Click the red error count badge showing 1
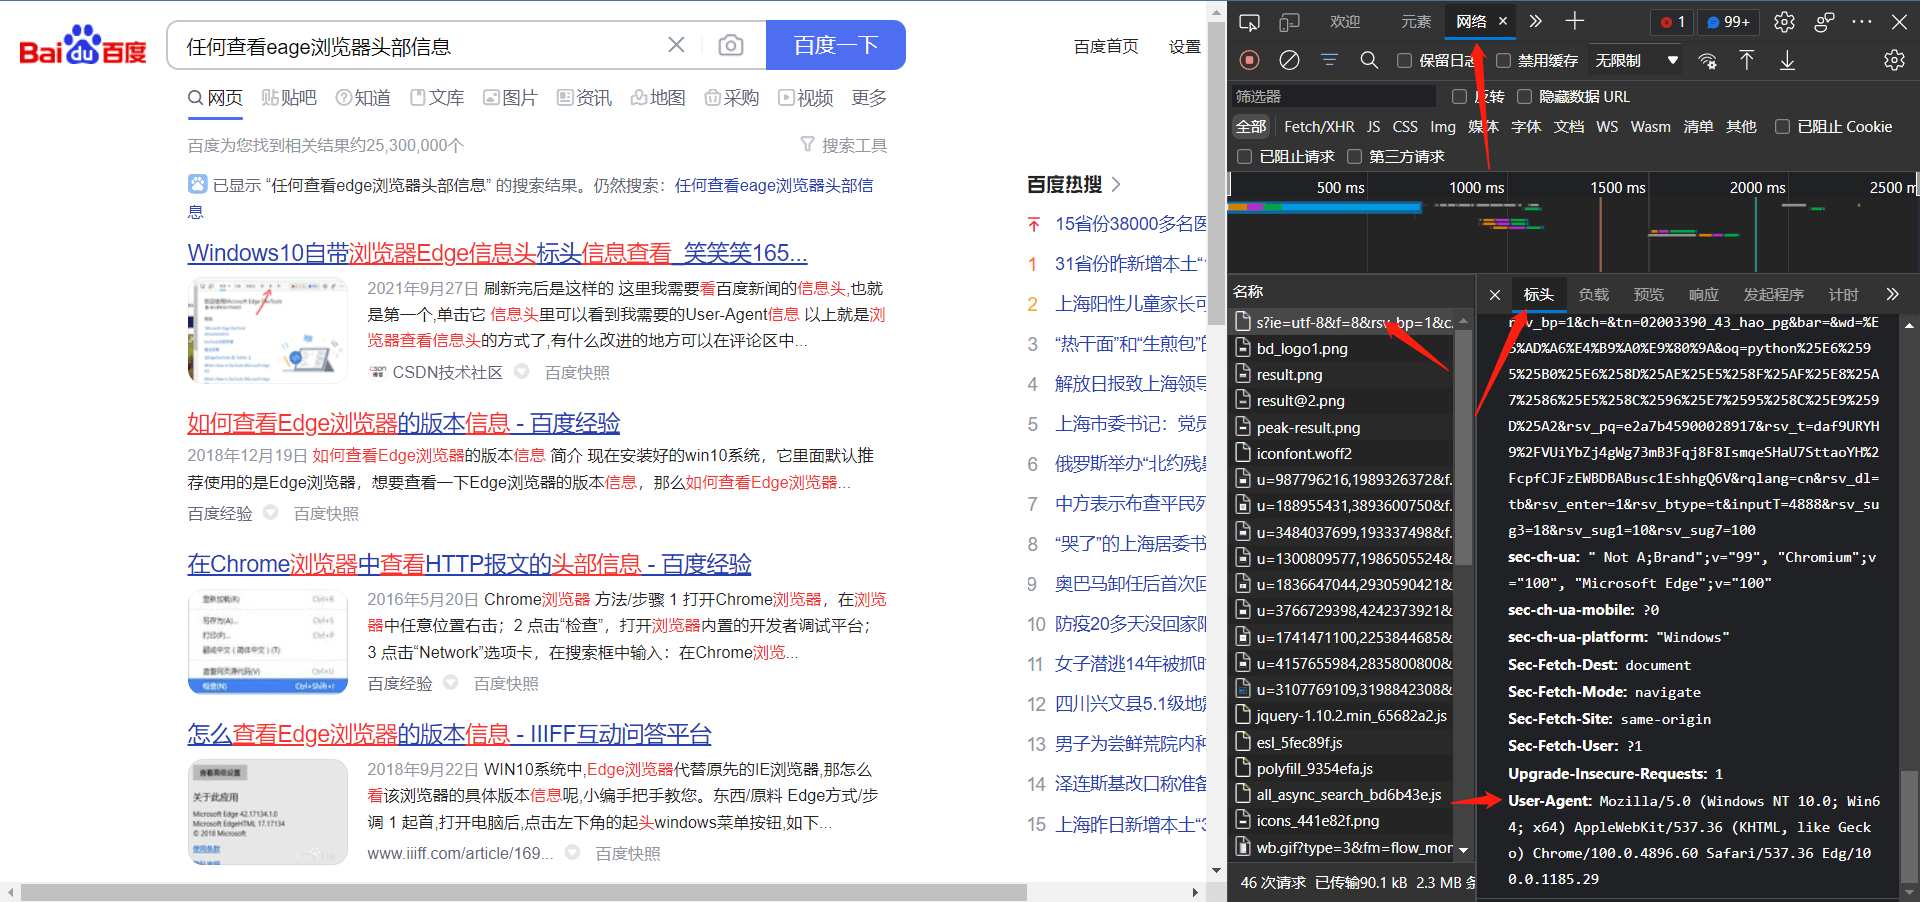The image size is (1920, 902). pyautogui.click(x=1673, y=22)
